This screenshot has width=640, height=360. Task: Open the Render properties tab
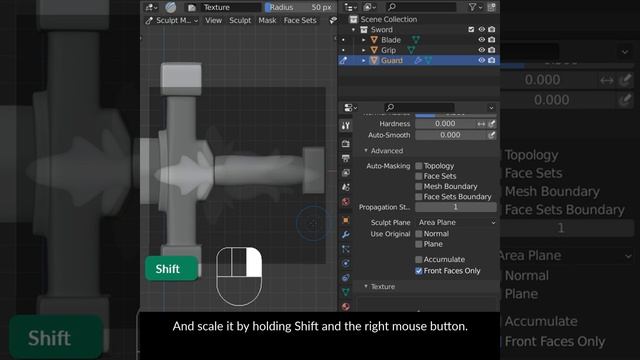pos(346,144)
